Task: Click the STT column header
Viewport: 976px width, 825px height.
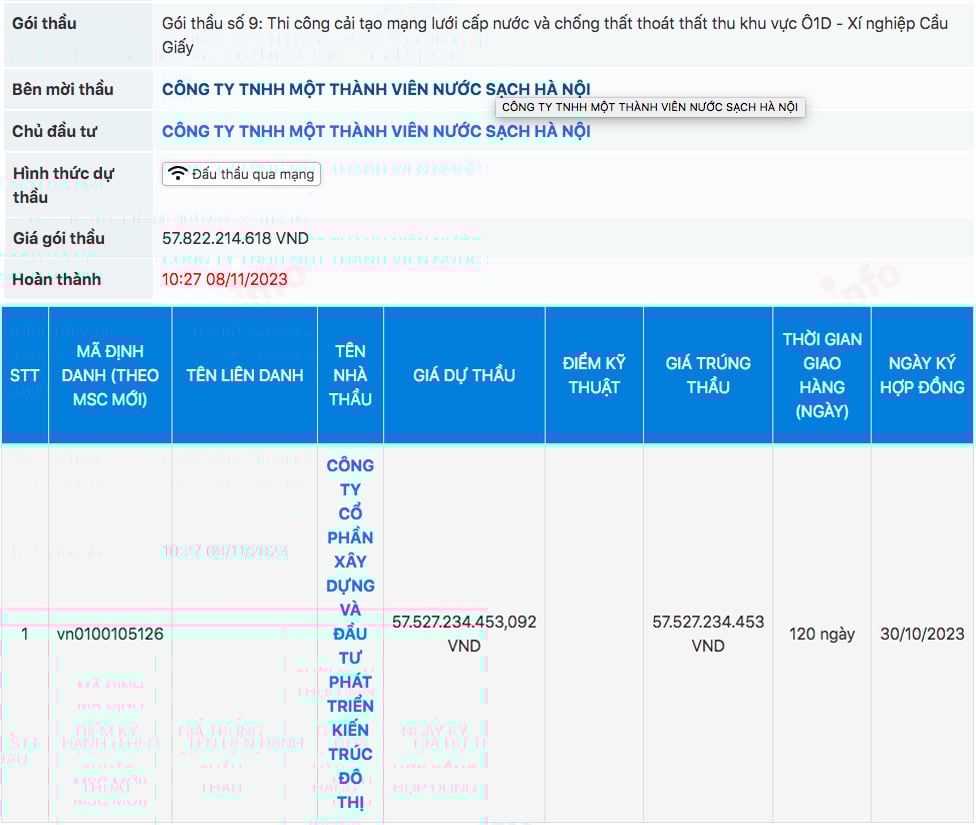Action: 25,375
